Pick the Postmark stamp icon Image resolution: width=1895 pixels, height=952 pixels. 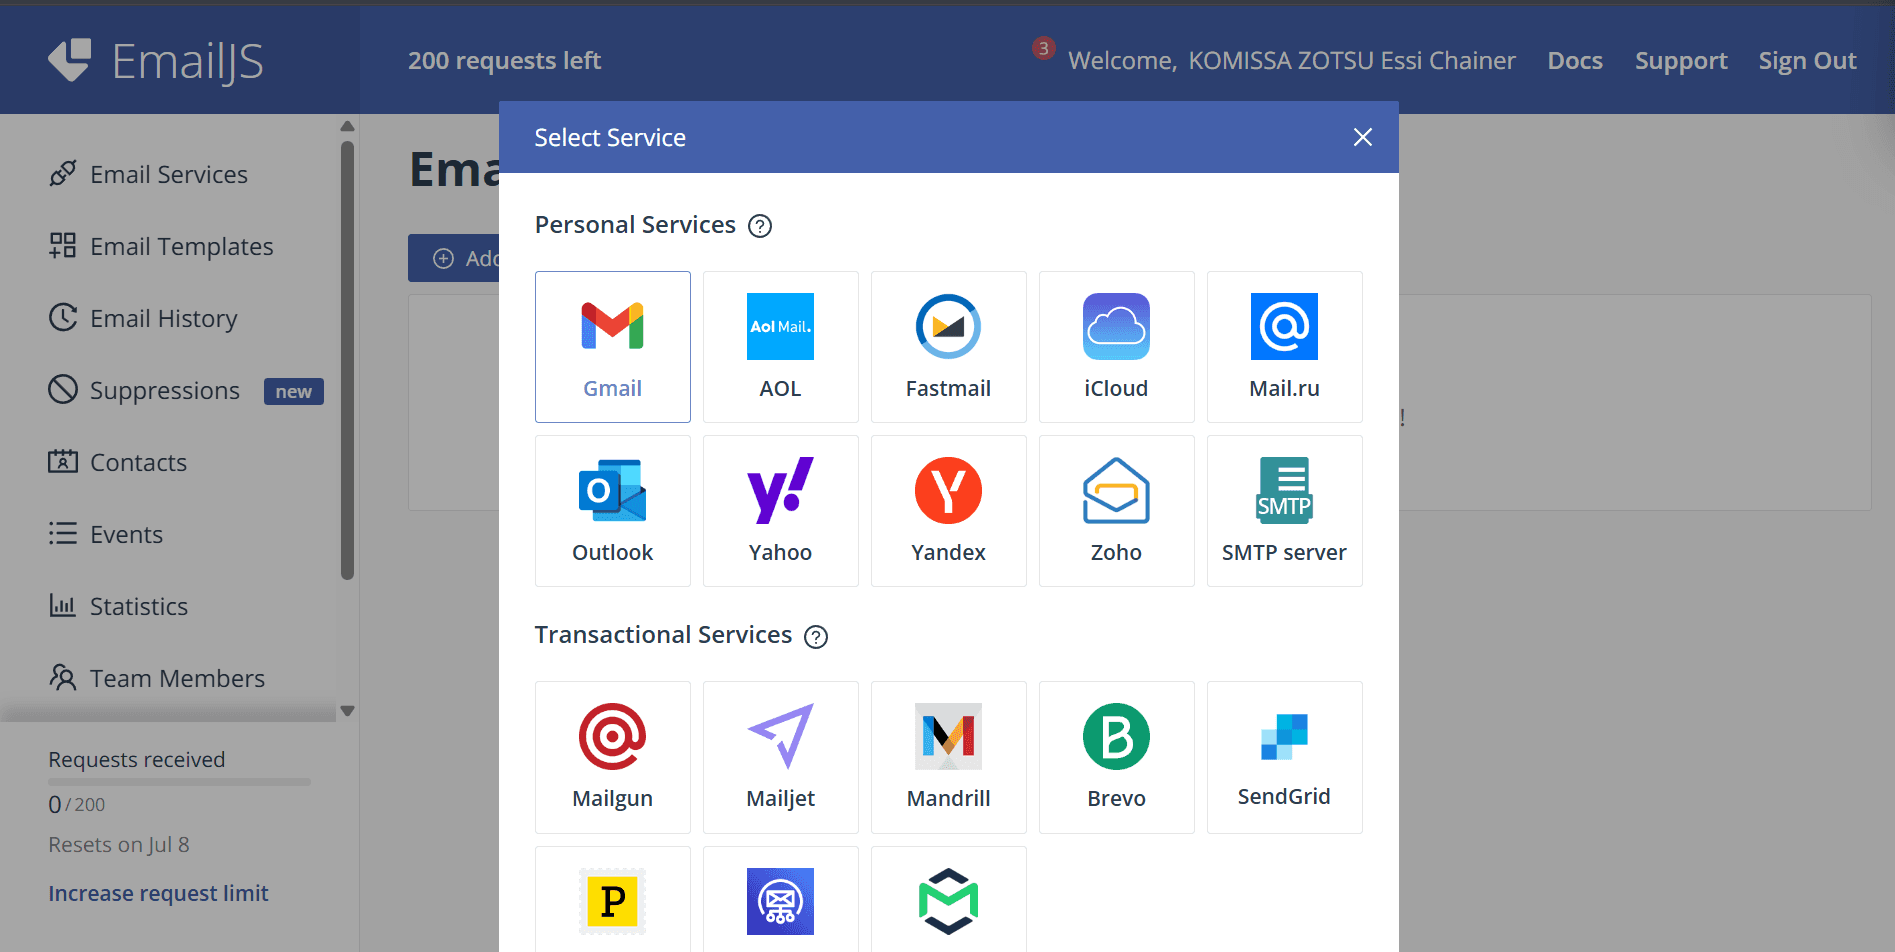612,900
